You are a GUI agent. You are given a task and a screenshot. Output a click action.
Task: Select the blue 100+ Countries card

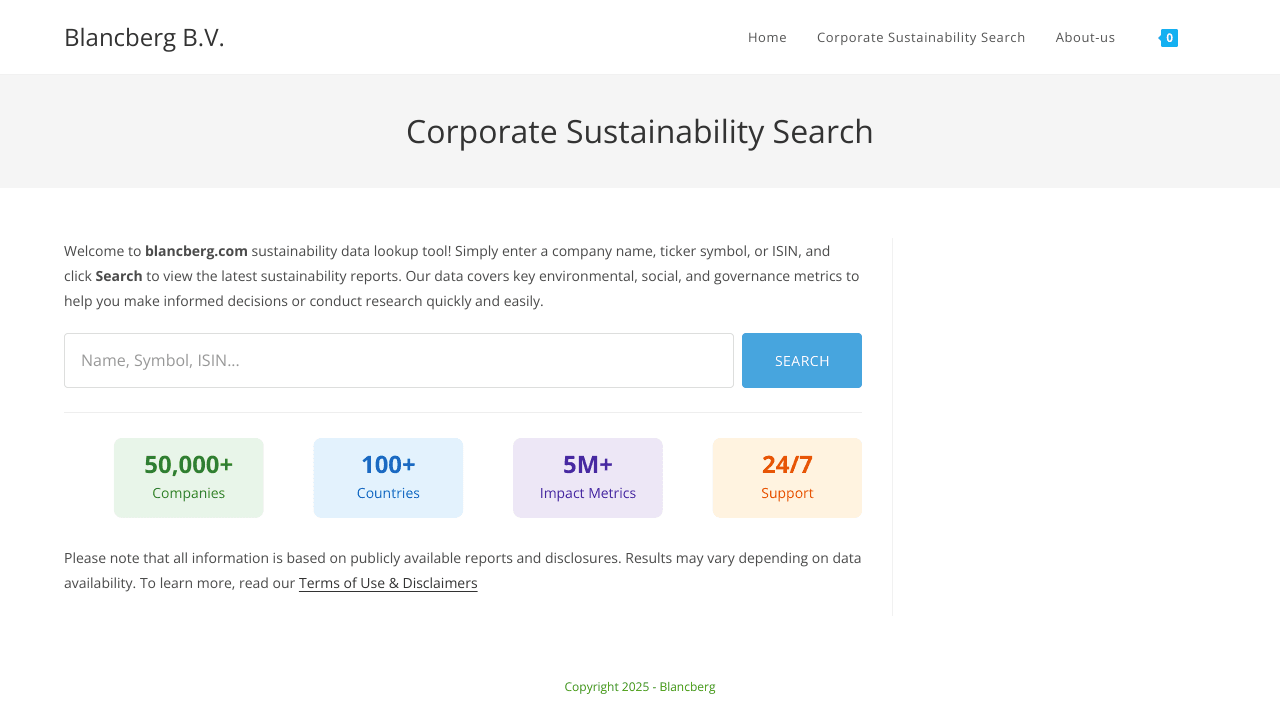(388, 478)
